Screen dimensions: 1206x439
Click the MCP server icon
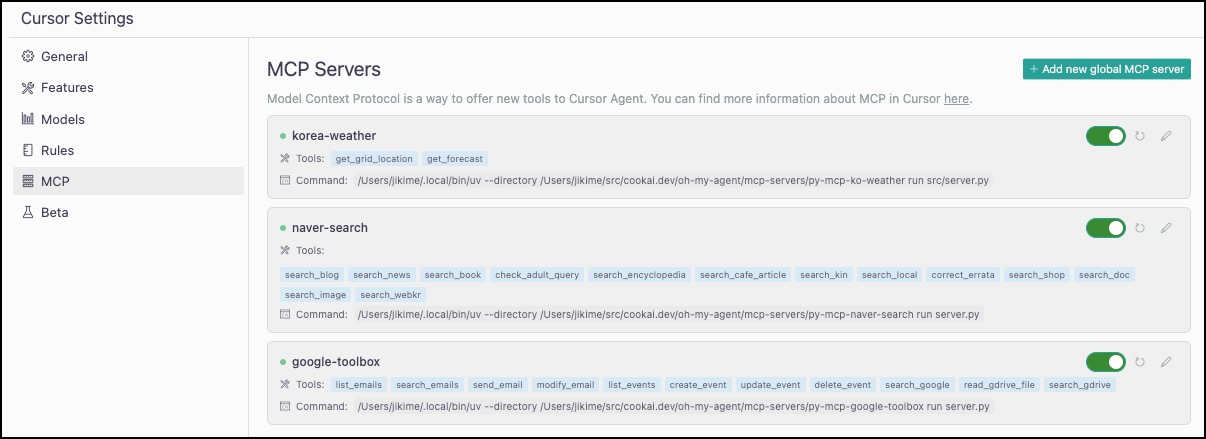click(x=28, y=181)
